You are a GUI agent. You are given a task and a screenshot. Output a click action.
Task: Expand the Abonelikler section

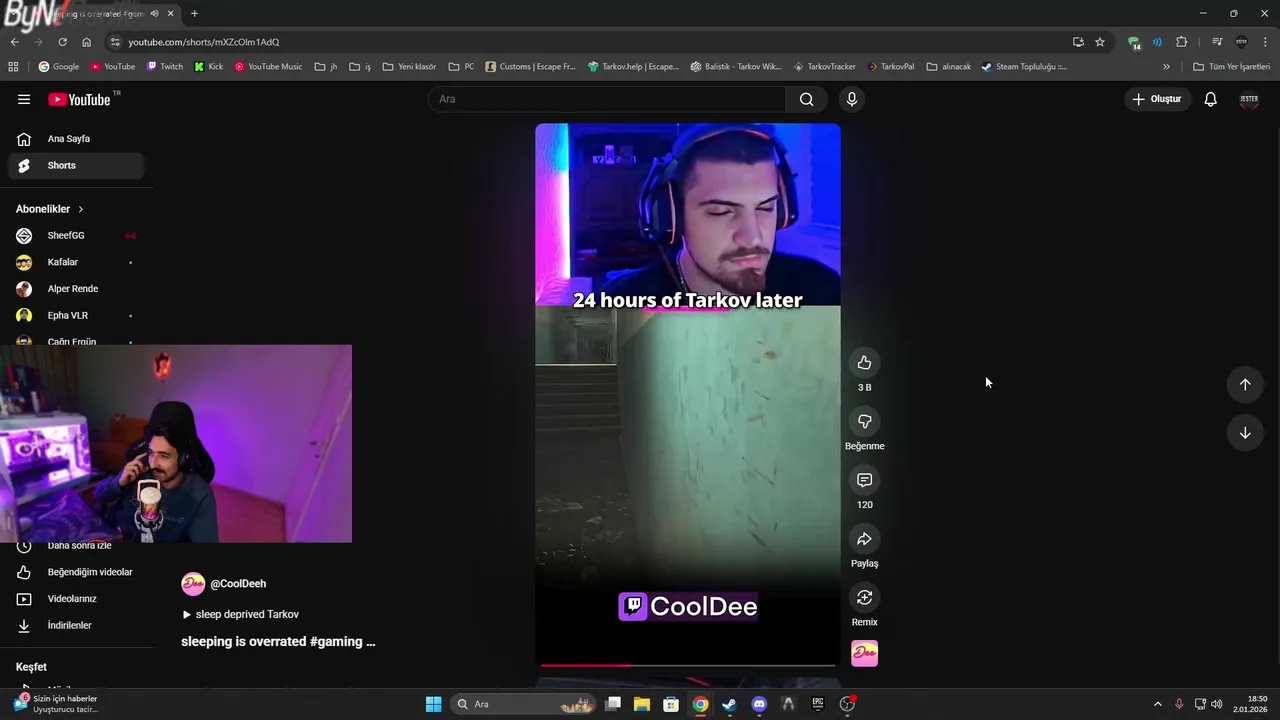pyautogui.click(x=50, y=209)
